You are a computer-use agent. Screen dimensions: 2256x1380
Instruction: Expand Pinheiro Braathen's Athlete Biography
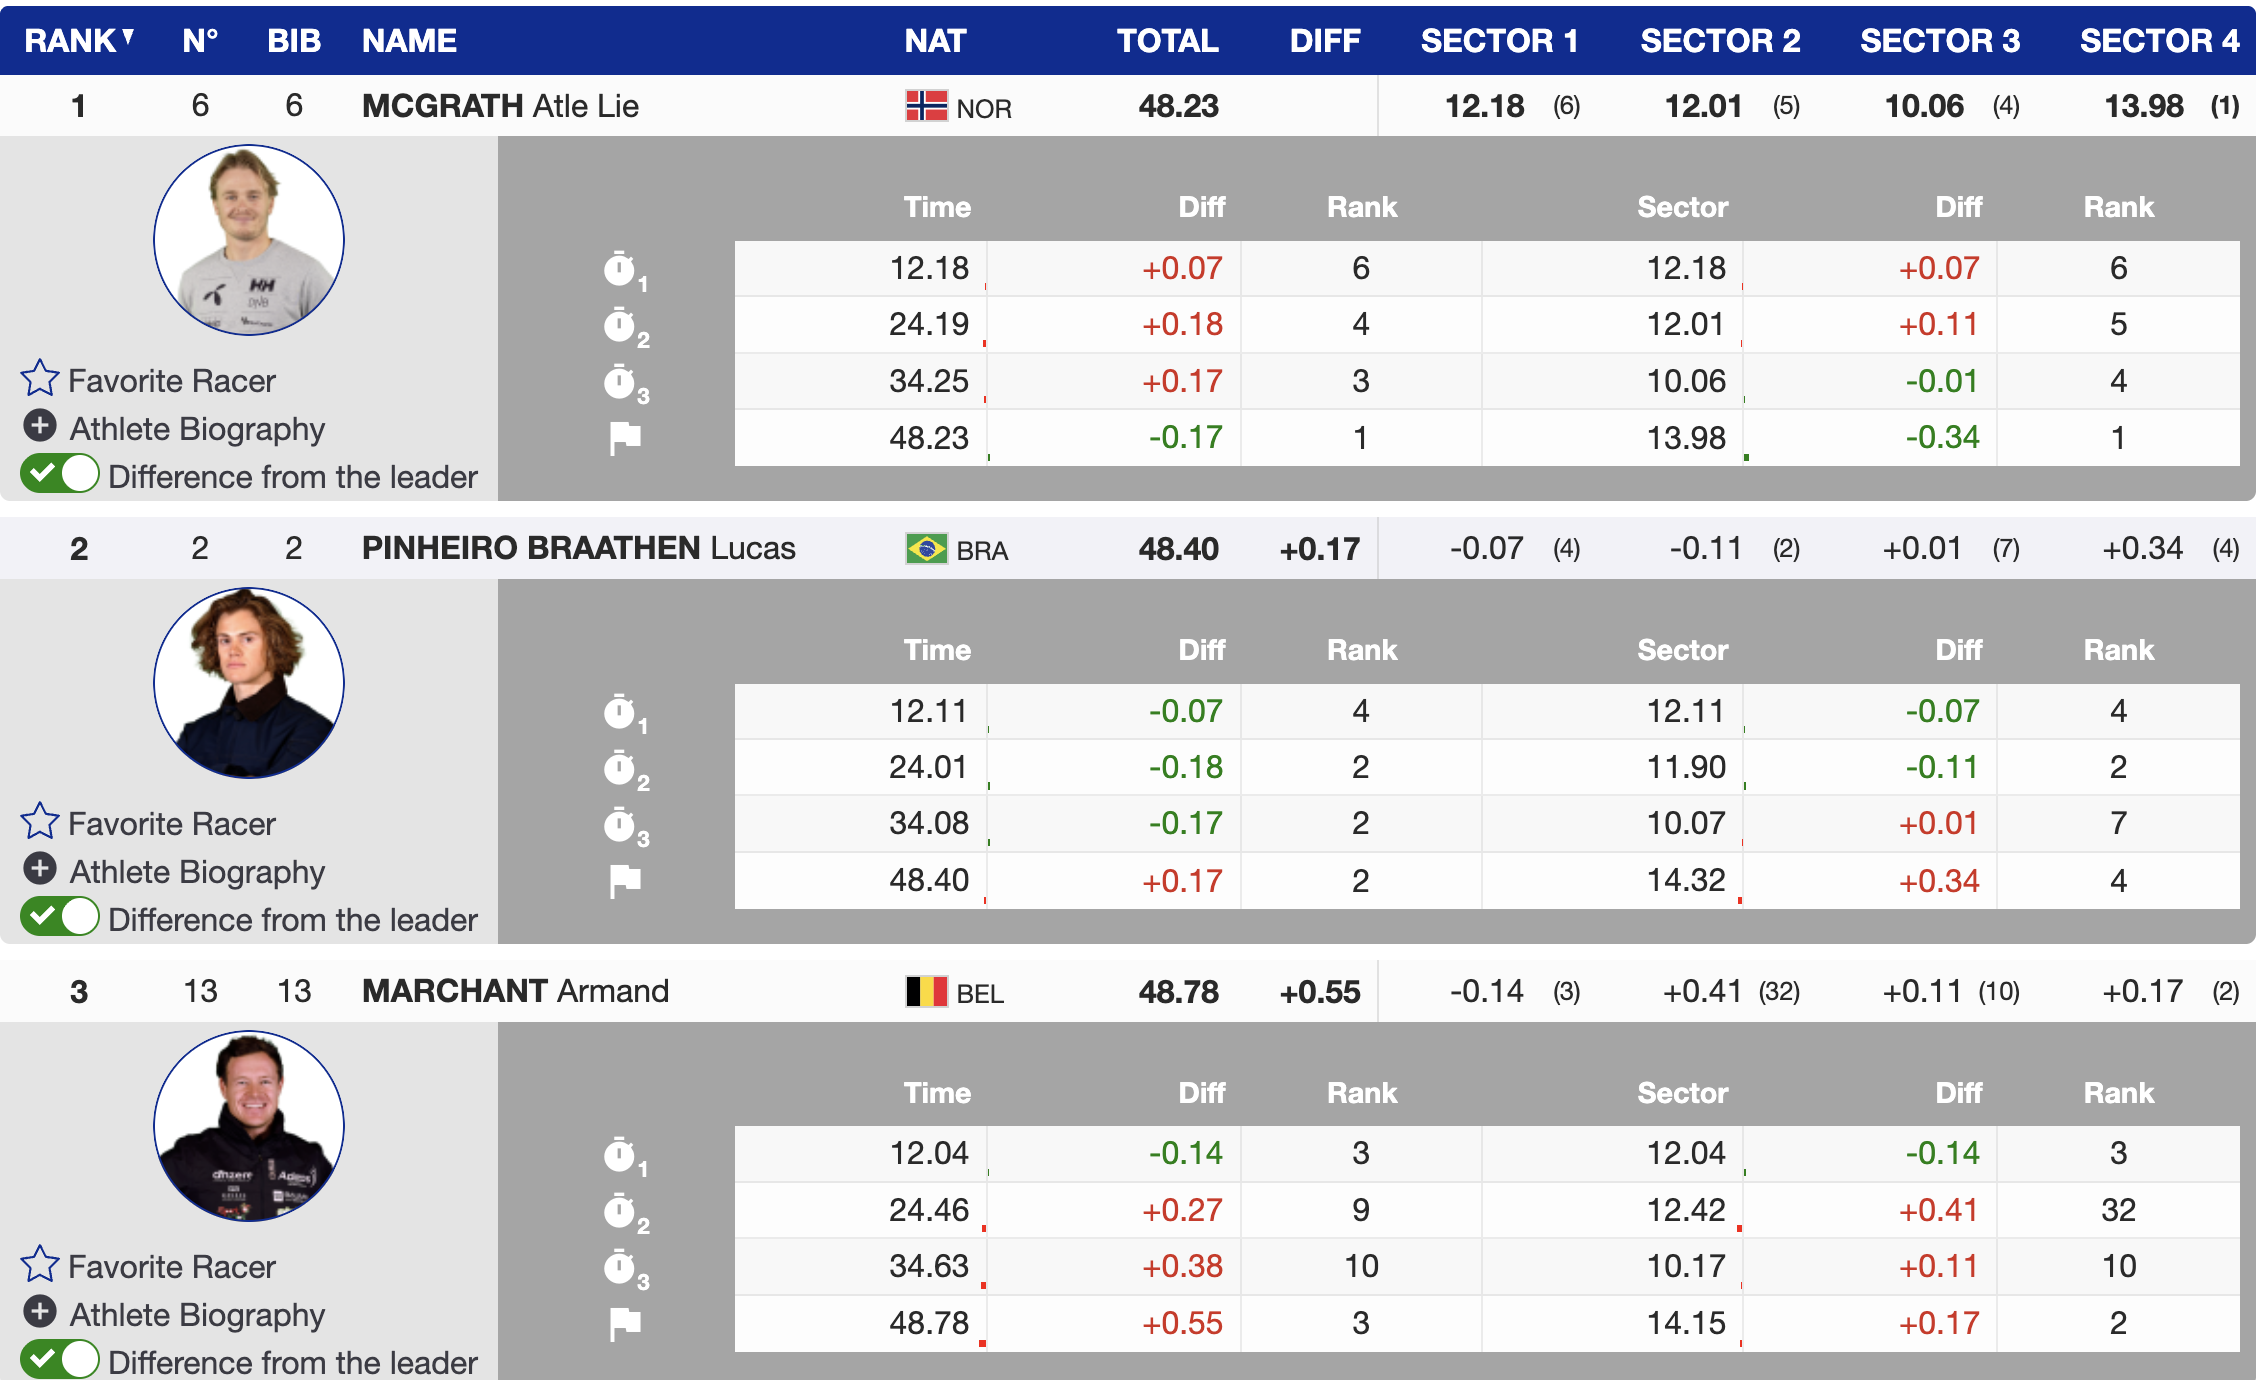click(x=40, y=870)
